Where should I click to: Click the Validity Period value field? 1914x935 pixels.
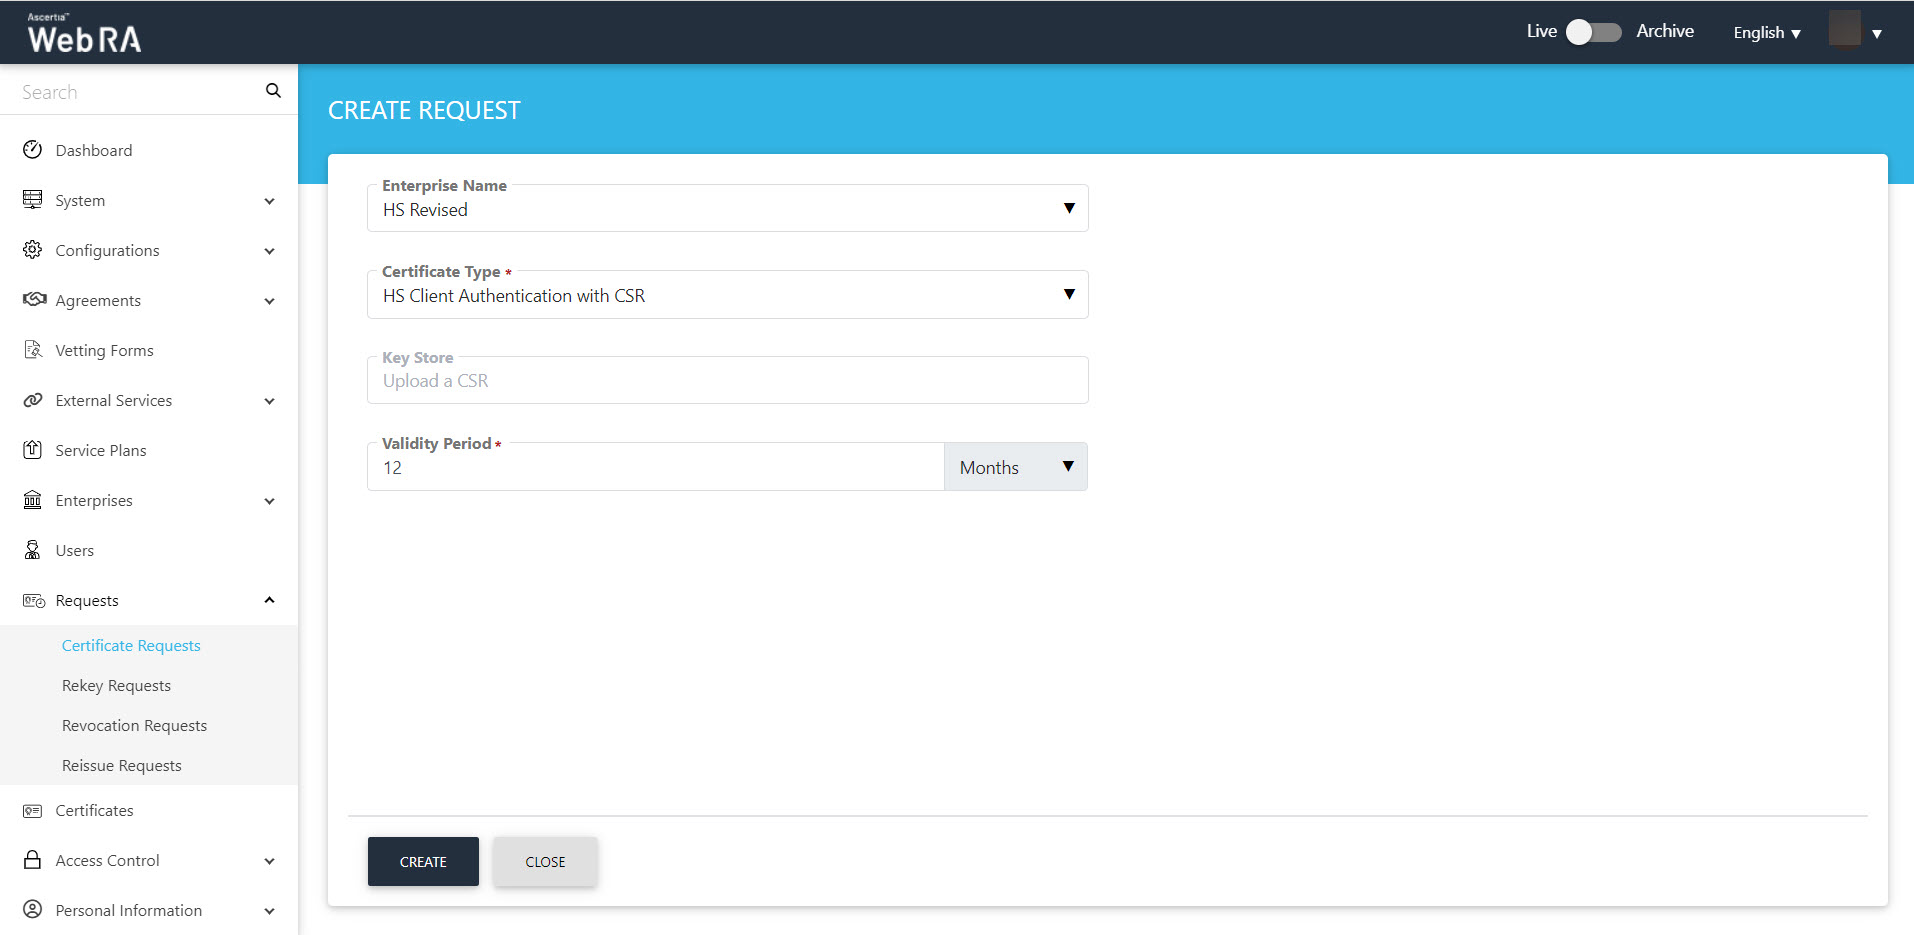click(655, 467)
